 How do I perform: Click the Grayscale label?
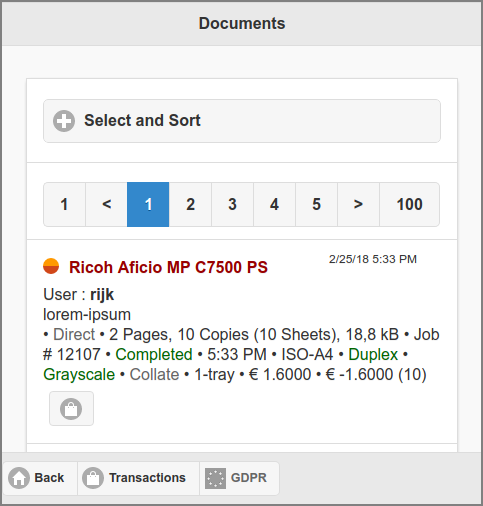click(79, 374)
